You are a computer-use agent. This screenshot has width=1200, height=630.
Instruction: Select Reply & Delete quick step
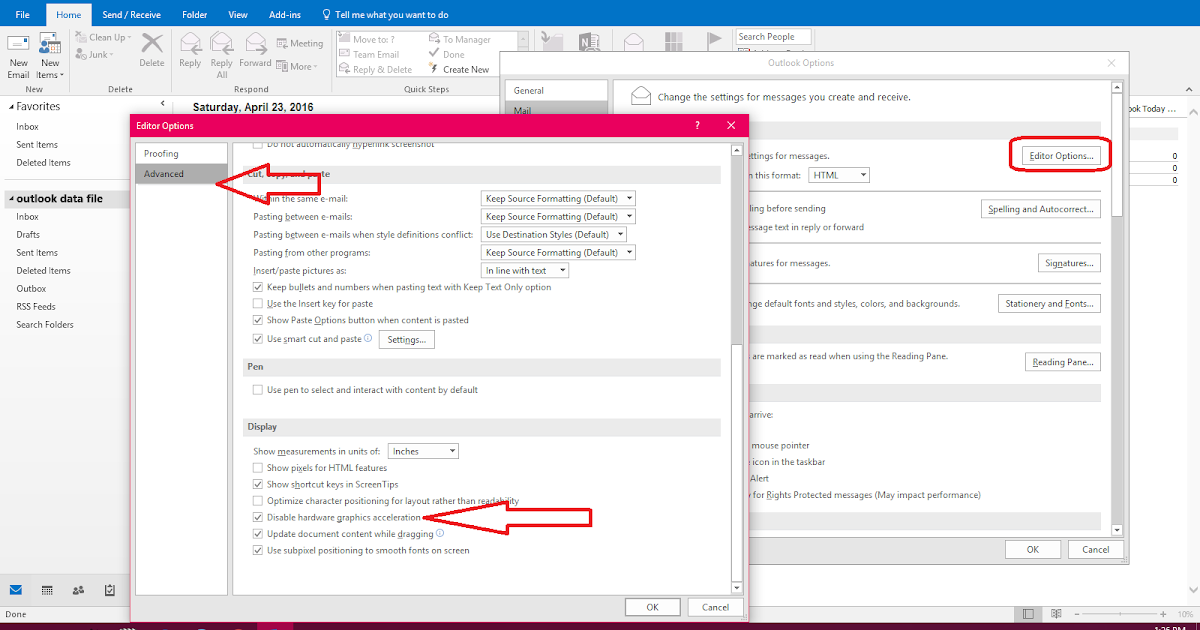click(x=375, y=69)
